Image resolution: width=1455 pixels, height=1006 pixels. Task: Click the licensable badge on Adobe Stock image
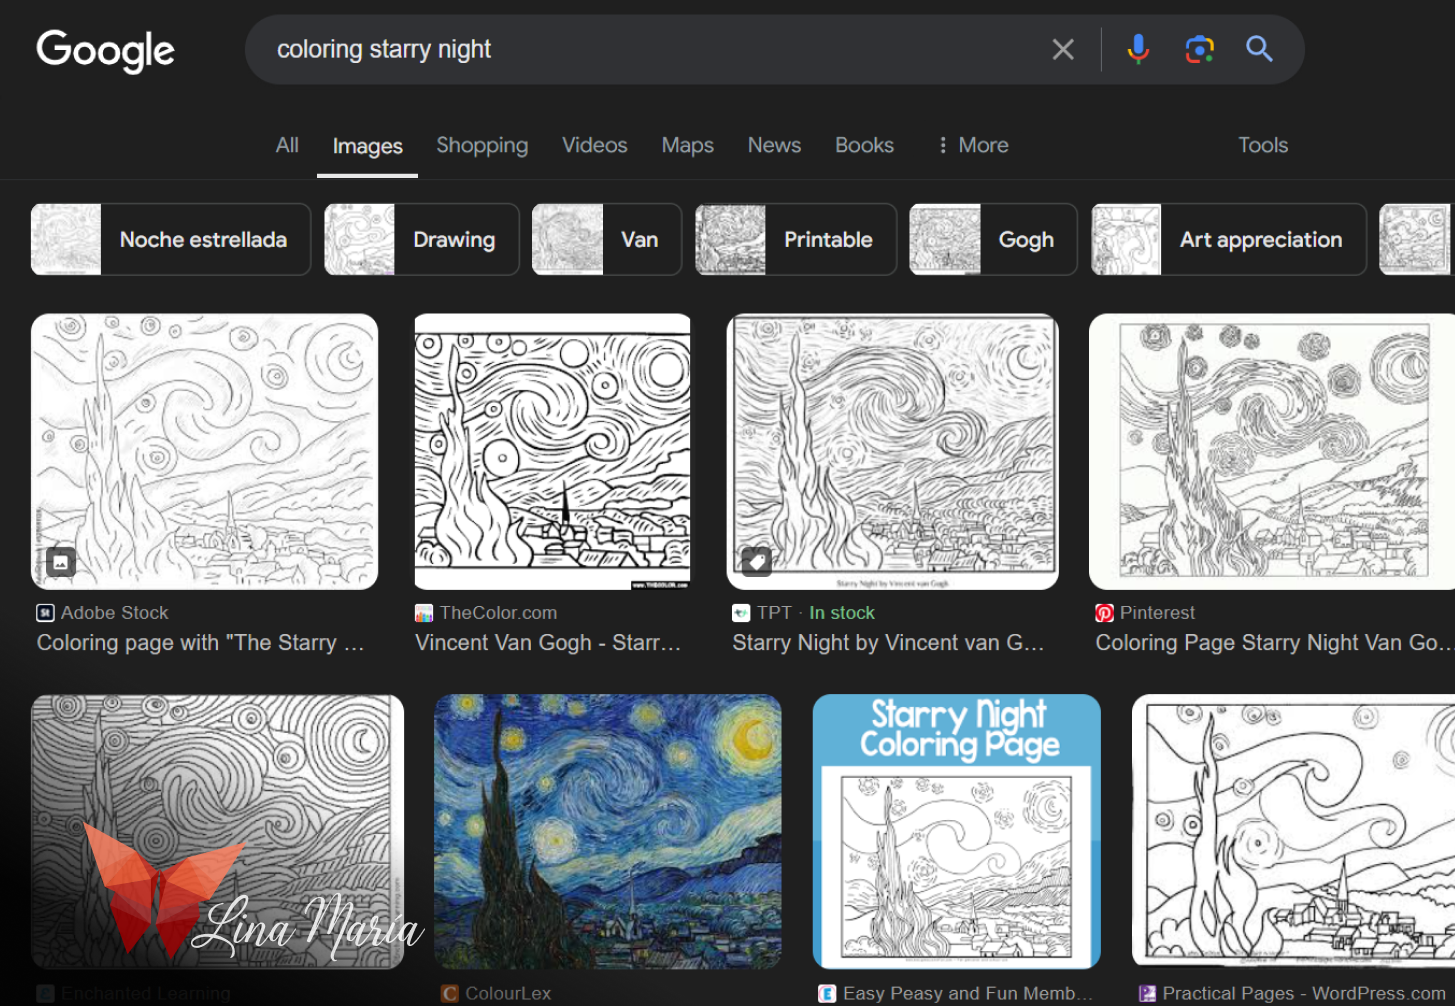[x=61, y=562]
